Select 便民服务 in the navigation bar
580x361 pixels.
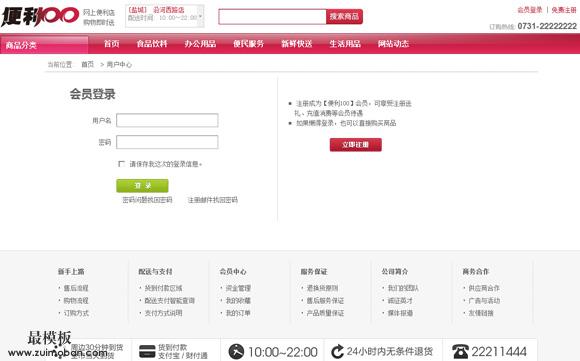249,44
